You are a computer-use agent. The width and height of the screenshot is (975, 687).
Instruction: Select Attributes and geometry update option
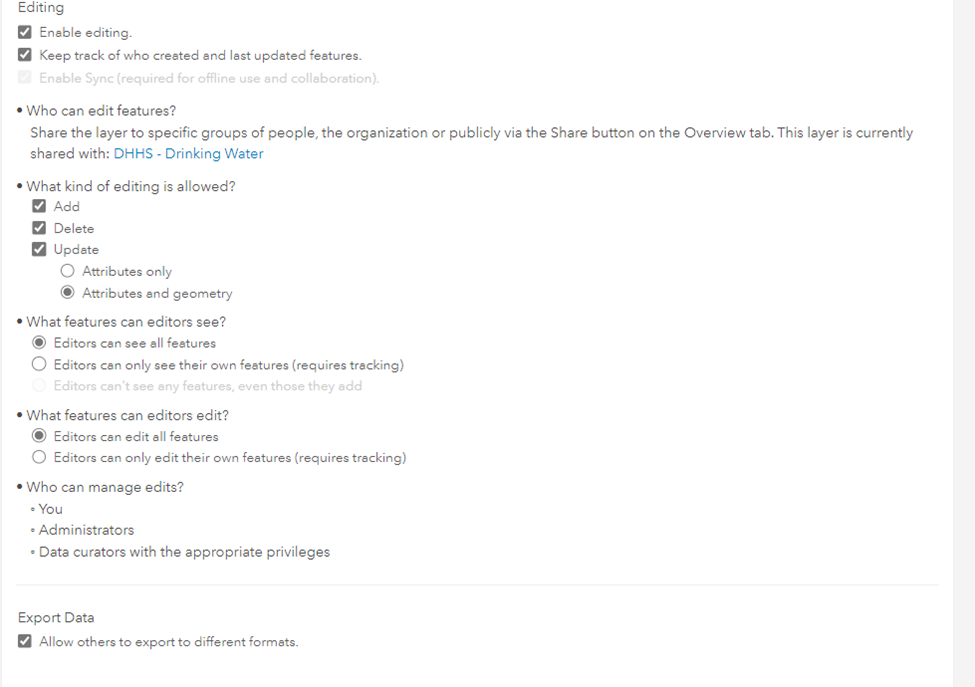(x=68, y=292)
